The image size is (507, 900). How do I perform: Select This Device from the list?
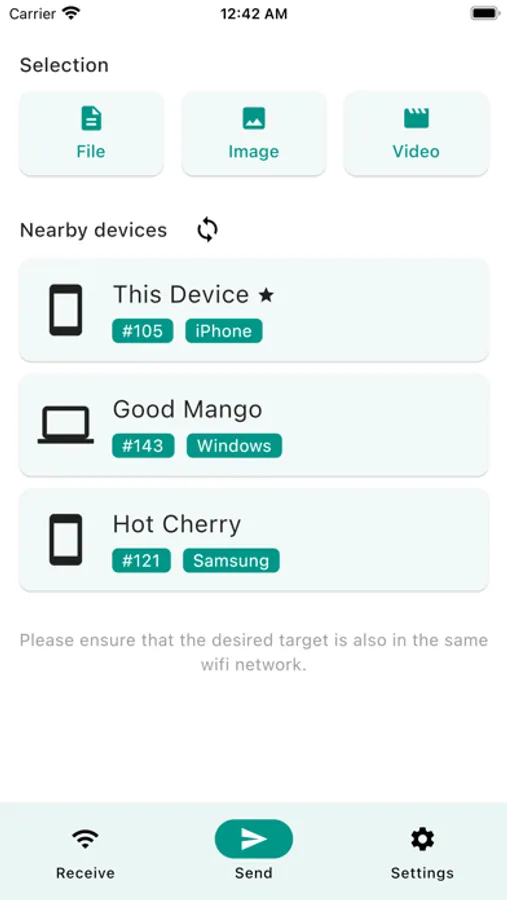point(254,310)
